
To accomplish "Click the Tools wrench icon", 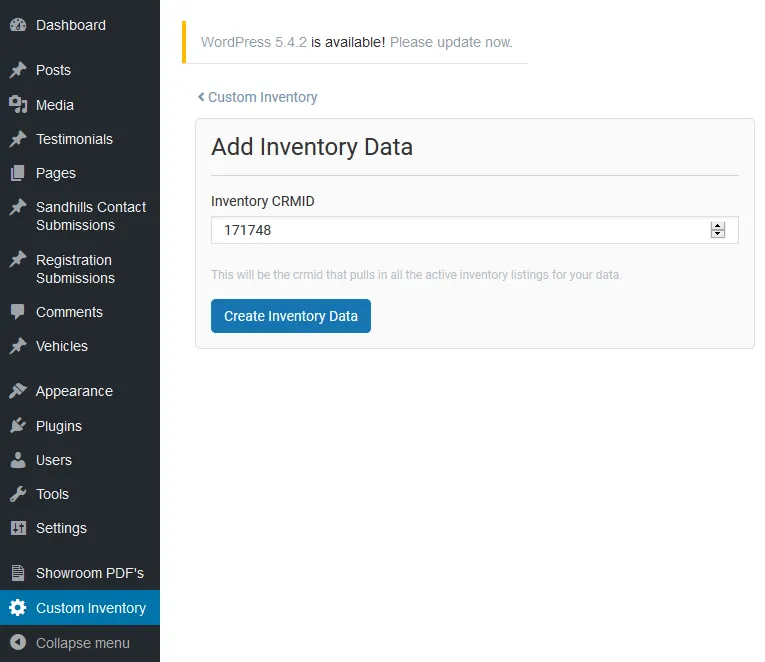I will tap(18, 494).
